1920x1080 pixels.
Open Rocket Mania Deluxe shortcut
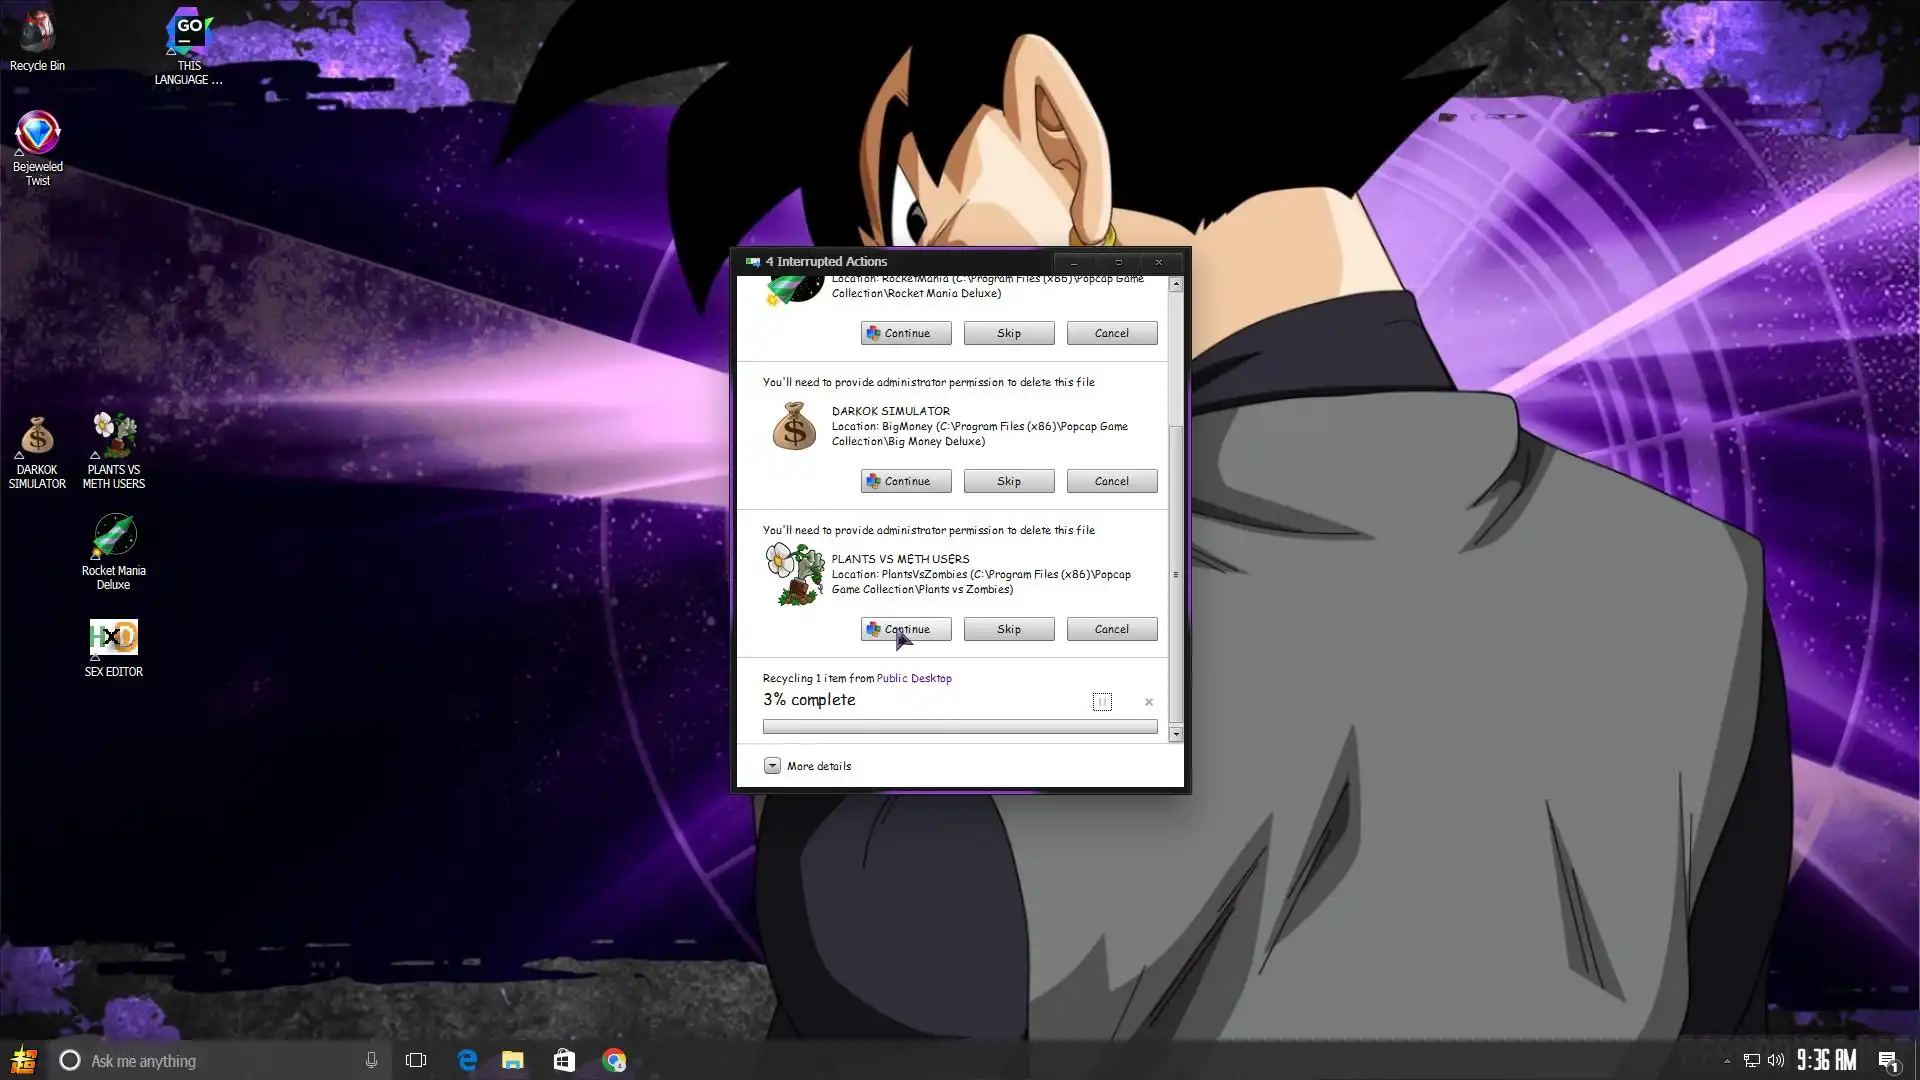tap(114, 538)
